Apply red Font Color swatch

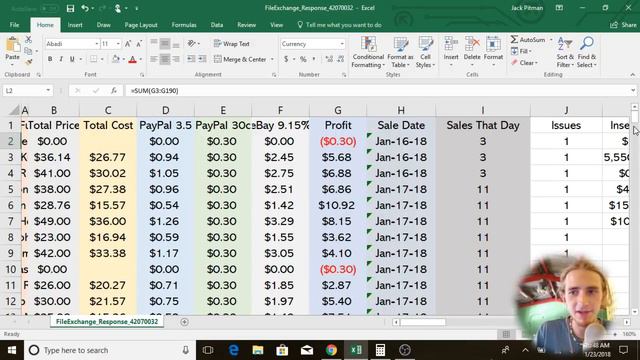(x=132, y=60)
